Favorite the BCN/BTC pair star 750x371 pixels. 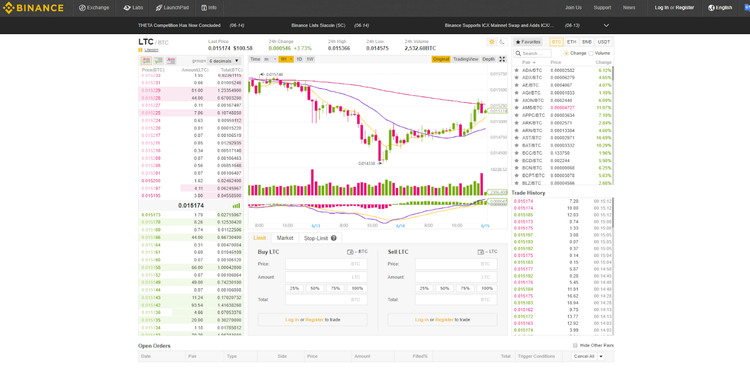point(517,168)
